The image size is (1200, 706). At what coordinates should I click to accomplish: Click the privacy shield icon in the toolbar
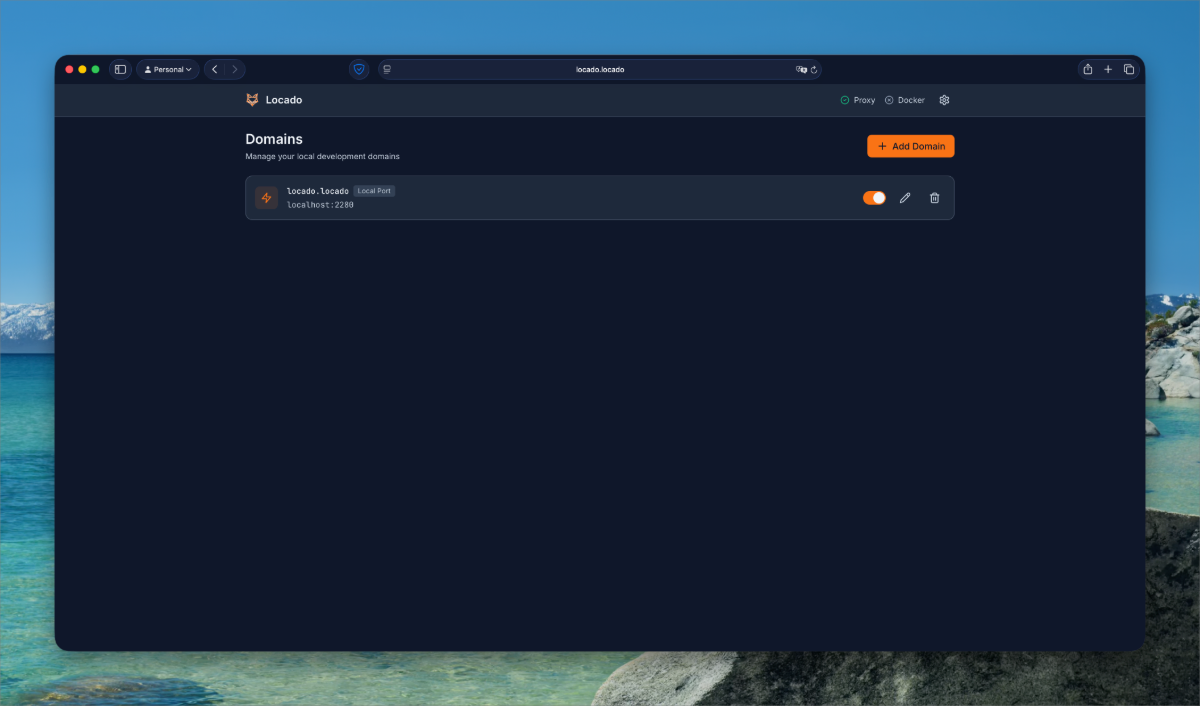[x=359, y=69]
